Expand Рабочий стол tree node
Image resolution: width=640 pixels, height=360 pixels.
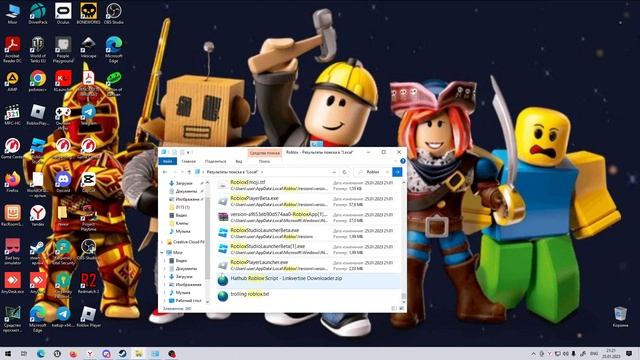tap(165, 301)
